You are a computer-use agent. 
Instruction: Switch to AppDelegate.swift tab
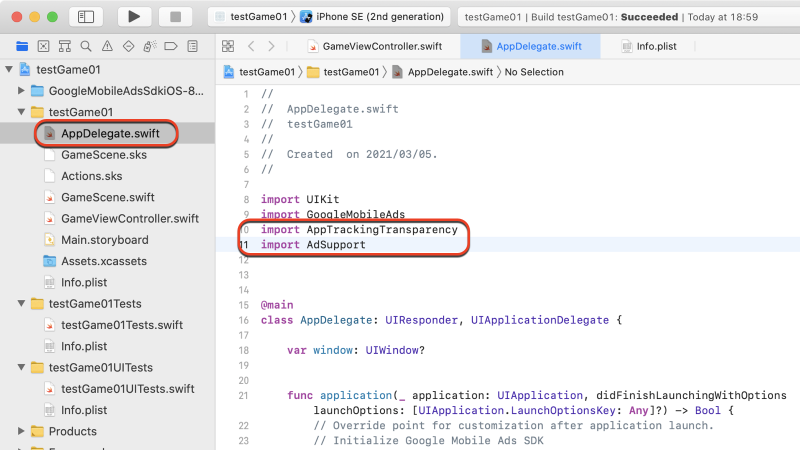[531, 46]
